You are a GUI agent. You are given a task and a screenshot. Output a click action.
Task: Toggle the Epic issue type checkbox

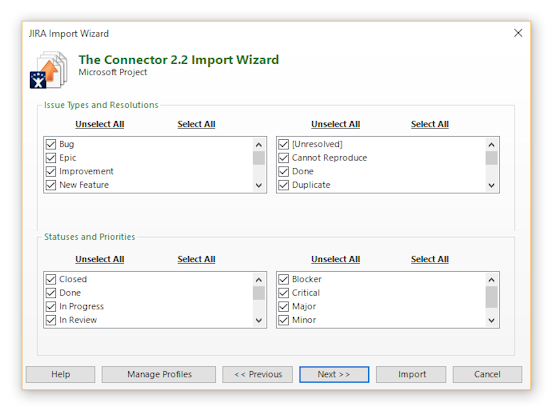pos(51,157)
